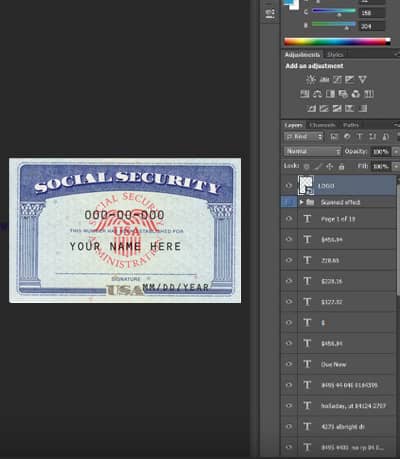Toggle visibility of 'Due Now' text layer
The height and width of the screenshot is (459, 400).
[289, 364]
